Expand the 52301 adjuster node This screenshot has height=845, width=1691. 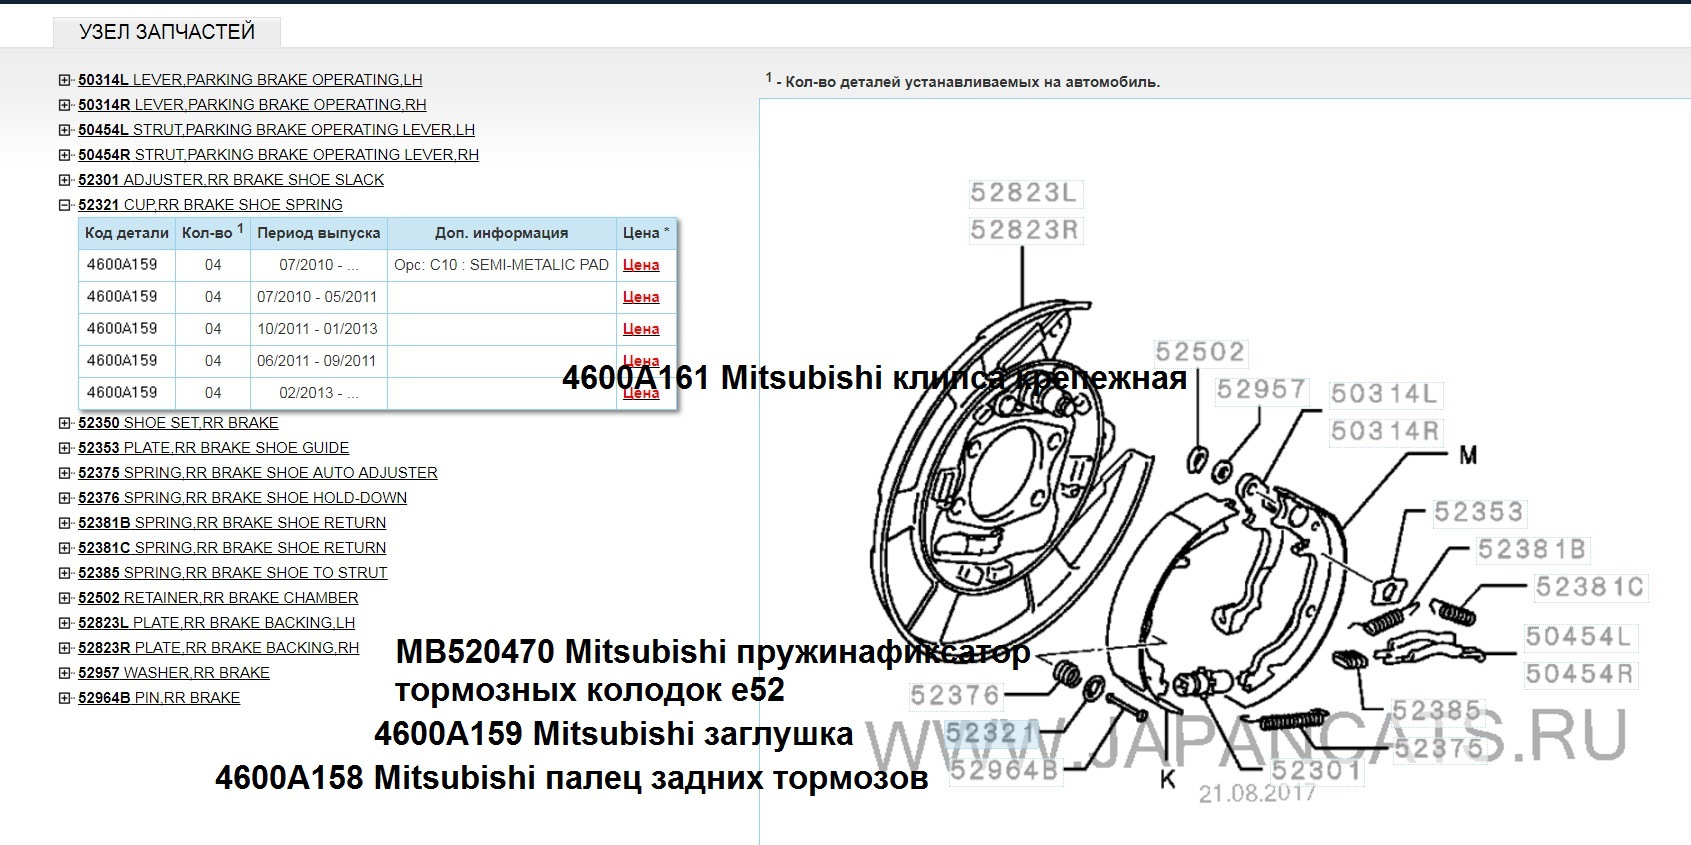pyautogui.click(x=65, y=180)
